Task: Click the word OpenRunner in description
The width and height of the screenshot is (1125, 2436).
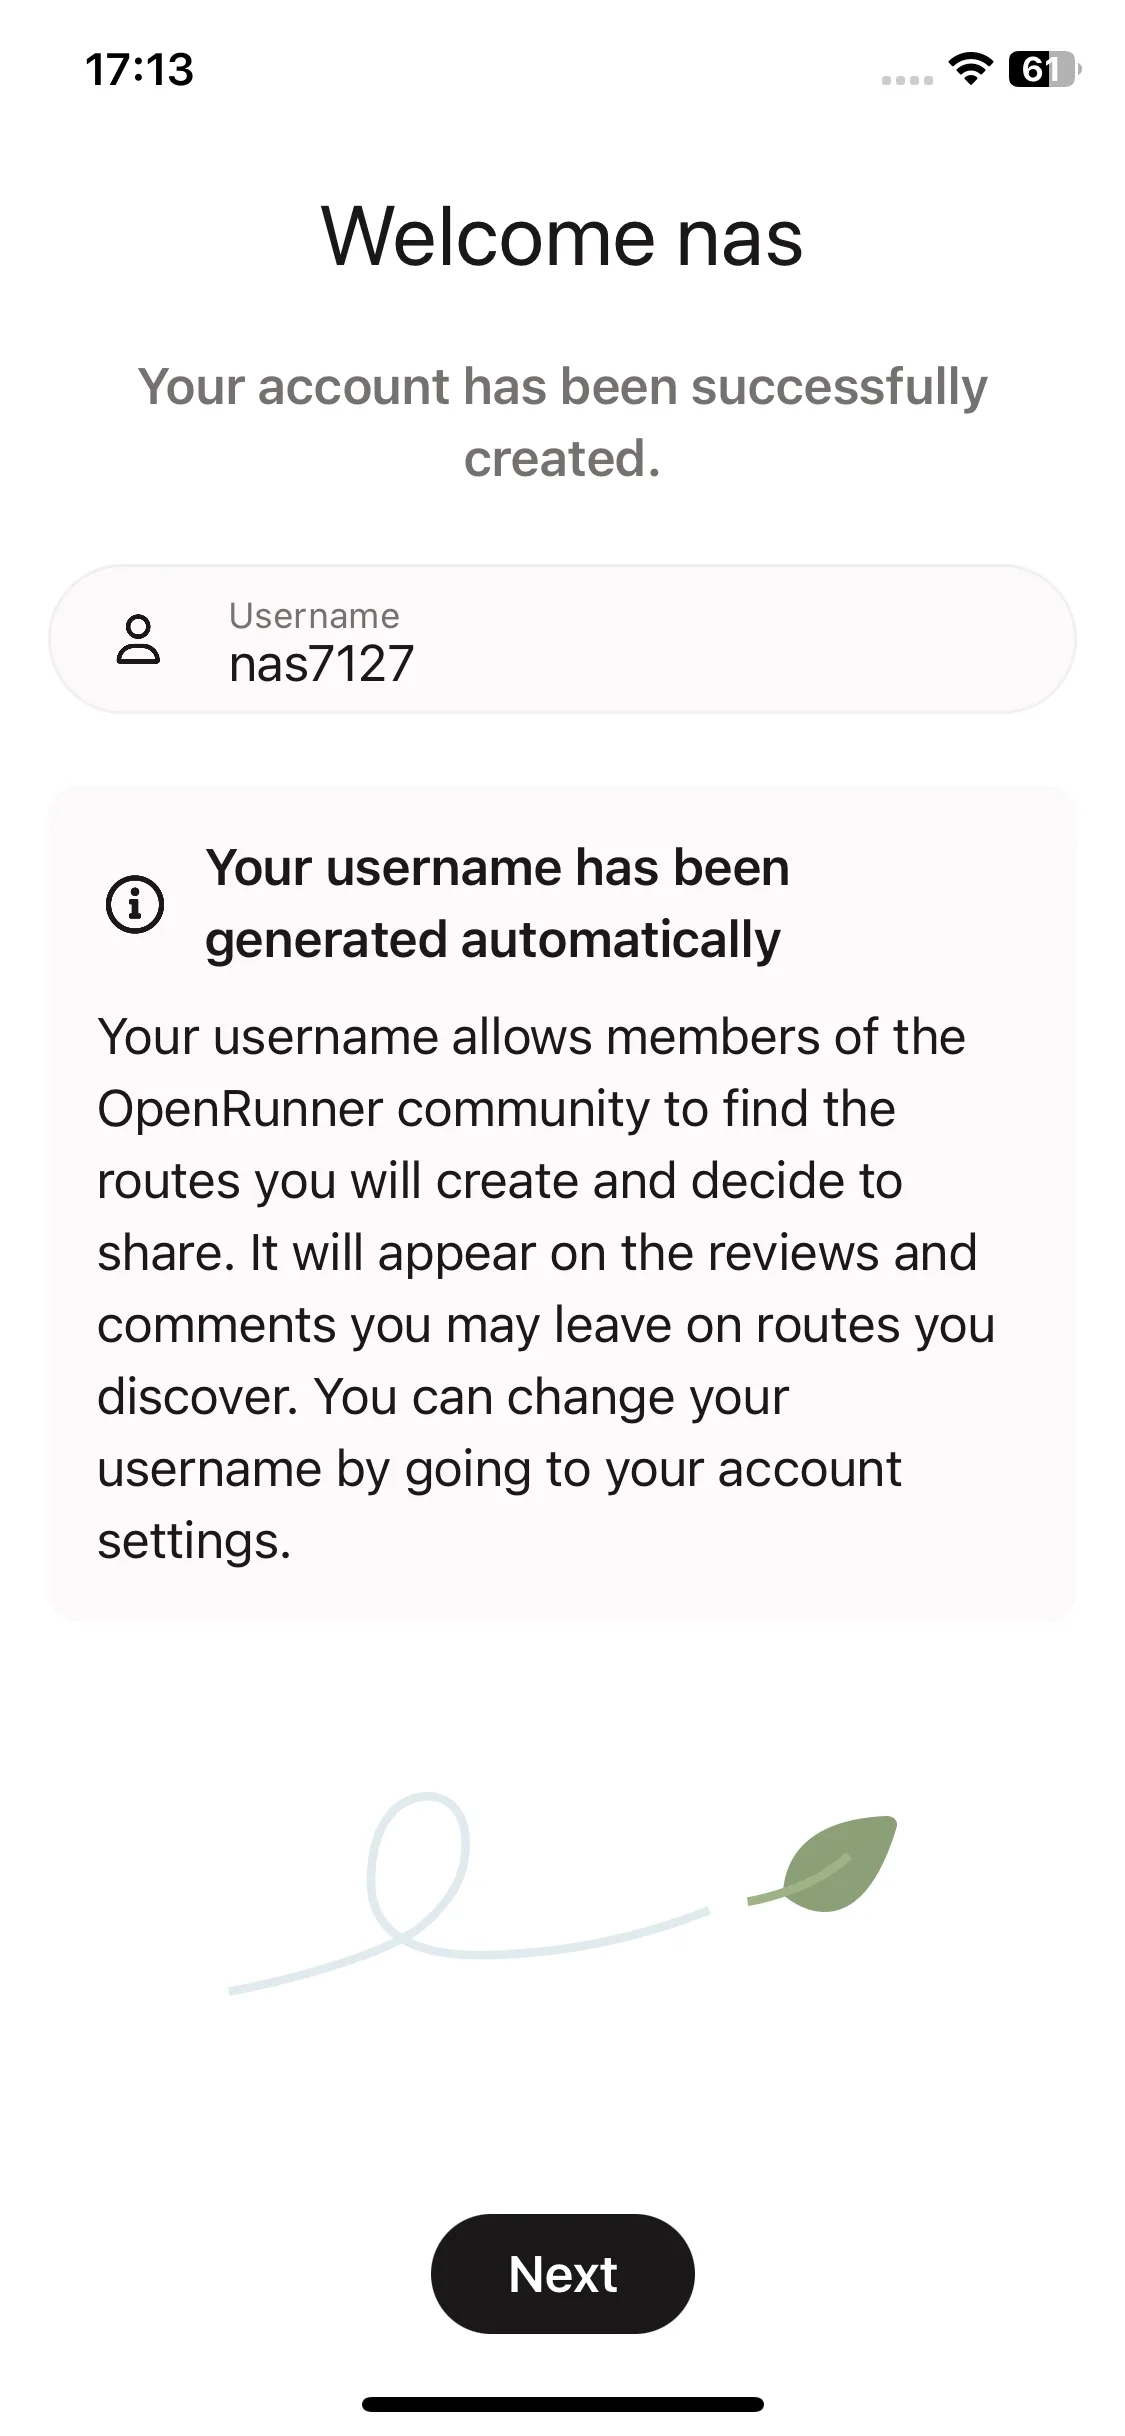Action: 240,1109
